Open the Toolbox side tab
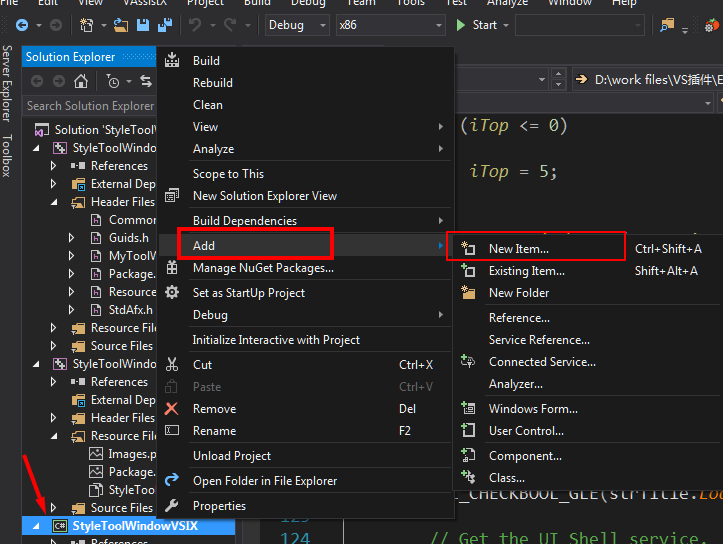Image resolution: width=723 pixels, height=544 pixels. [7, 156]
